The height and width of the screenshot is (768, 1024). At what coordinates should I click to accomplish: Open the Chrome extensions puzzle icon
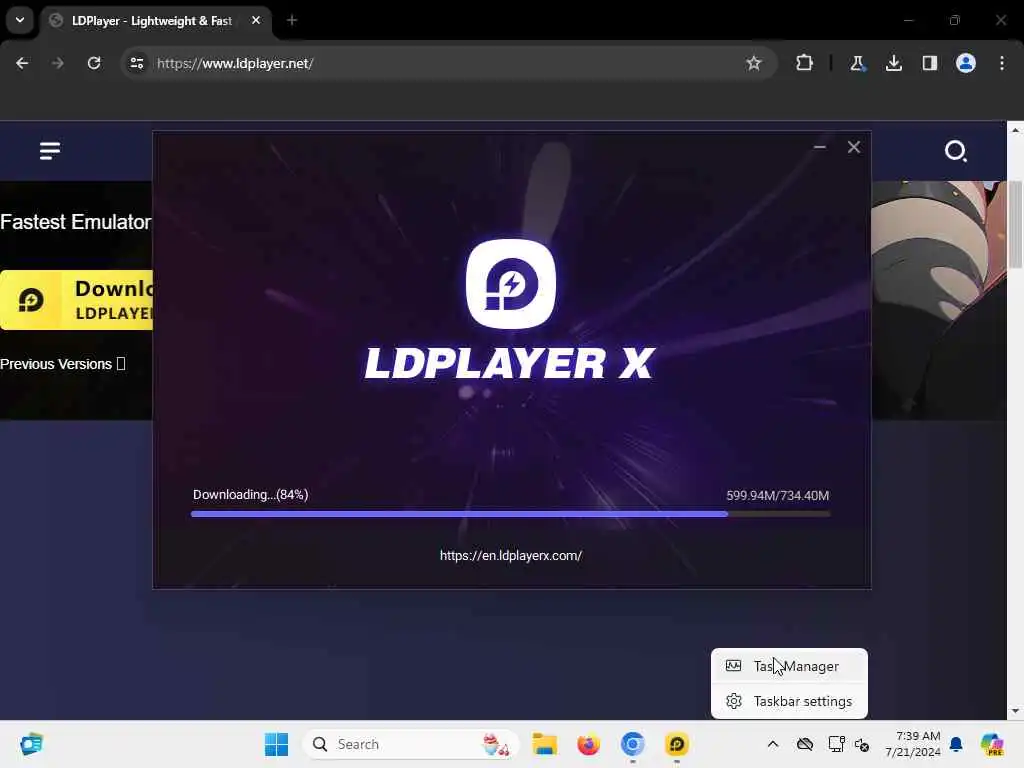[805, 63]
